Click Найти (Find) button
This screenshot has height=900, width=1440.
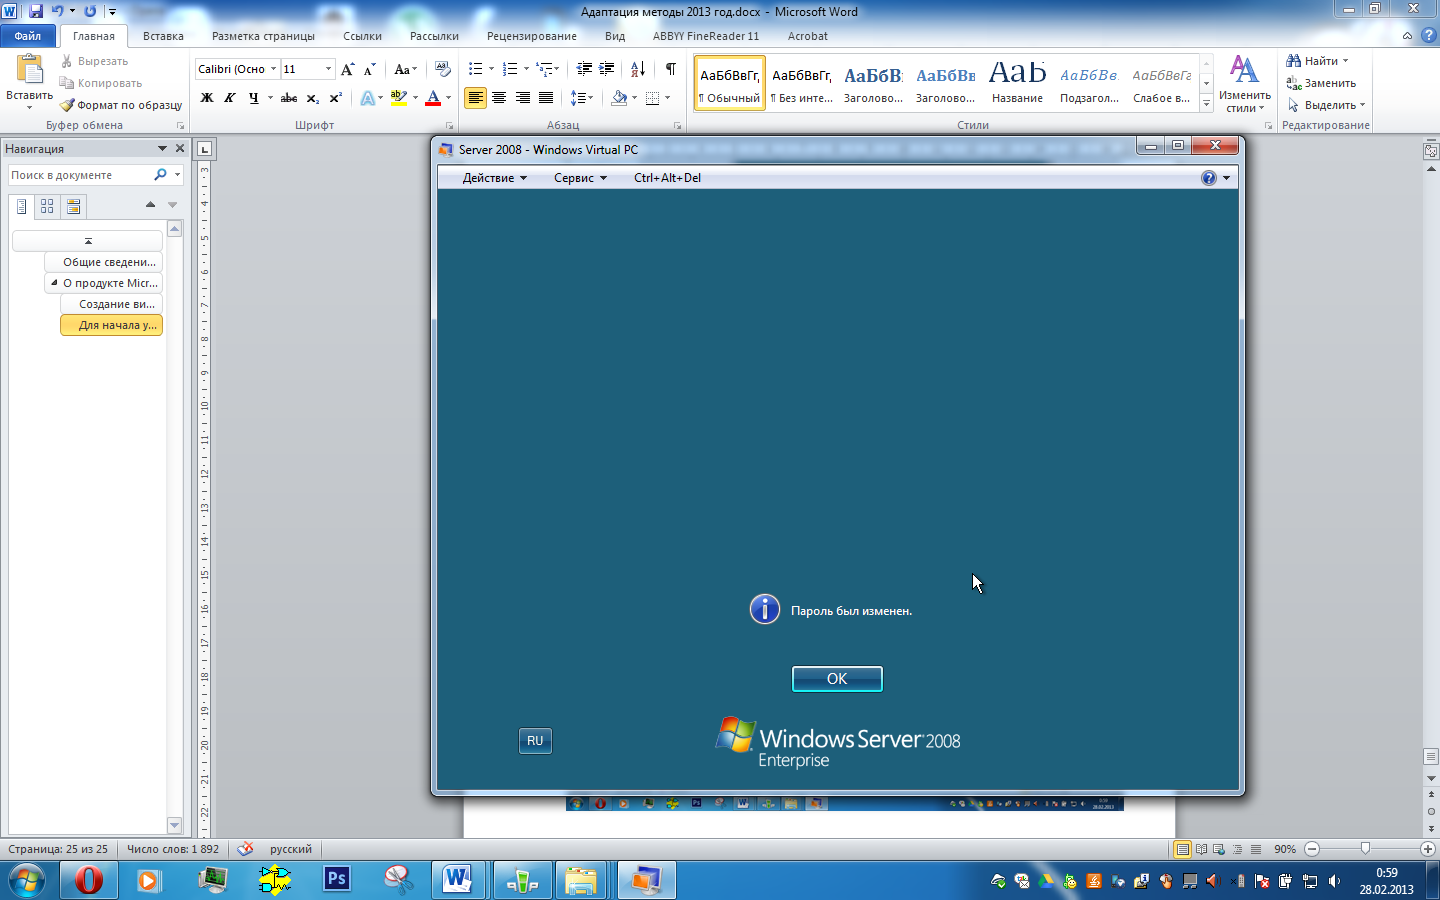1317,61
